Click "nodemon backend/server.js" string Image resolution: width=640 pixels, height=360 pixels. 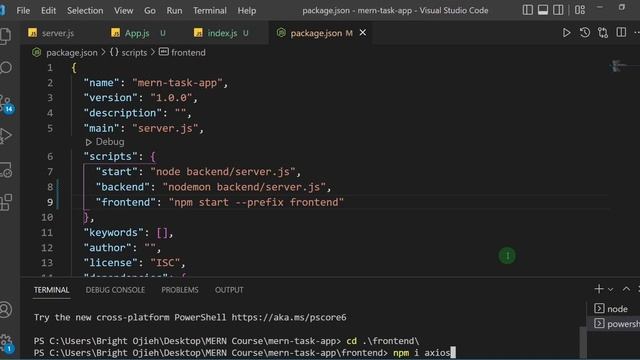pyautogui.click(x=244, y=187)
